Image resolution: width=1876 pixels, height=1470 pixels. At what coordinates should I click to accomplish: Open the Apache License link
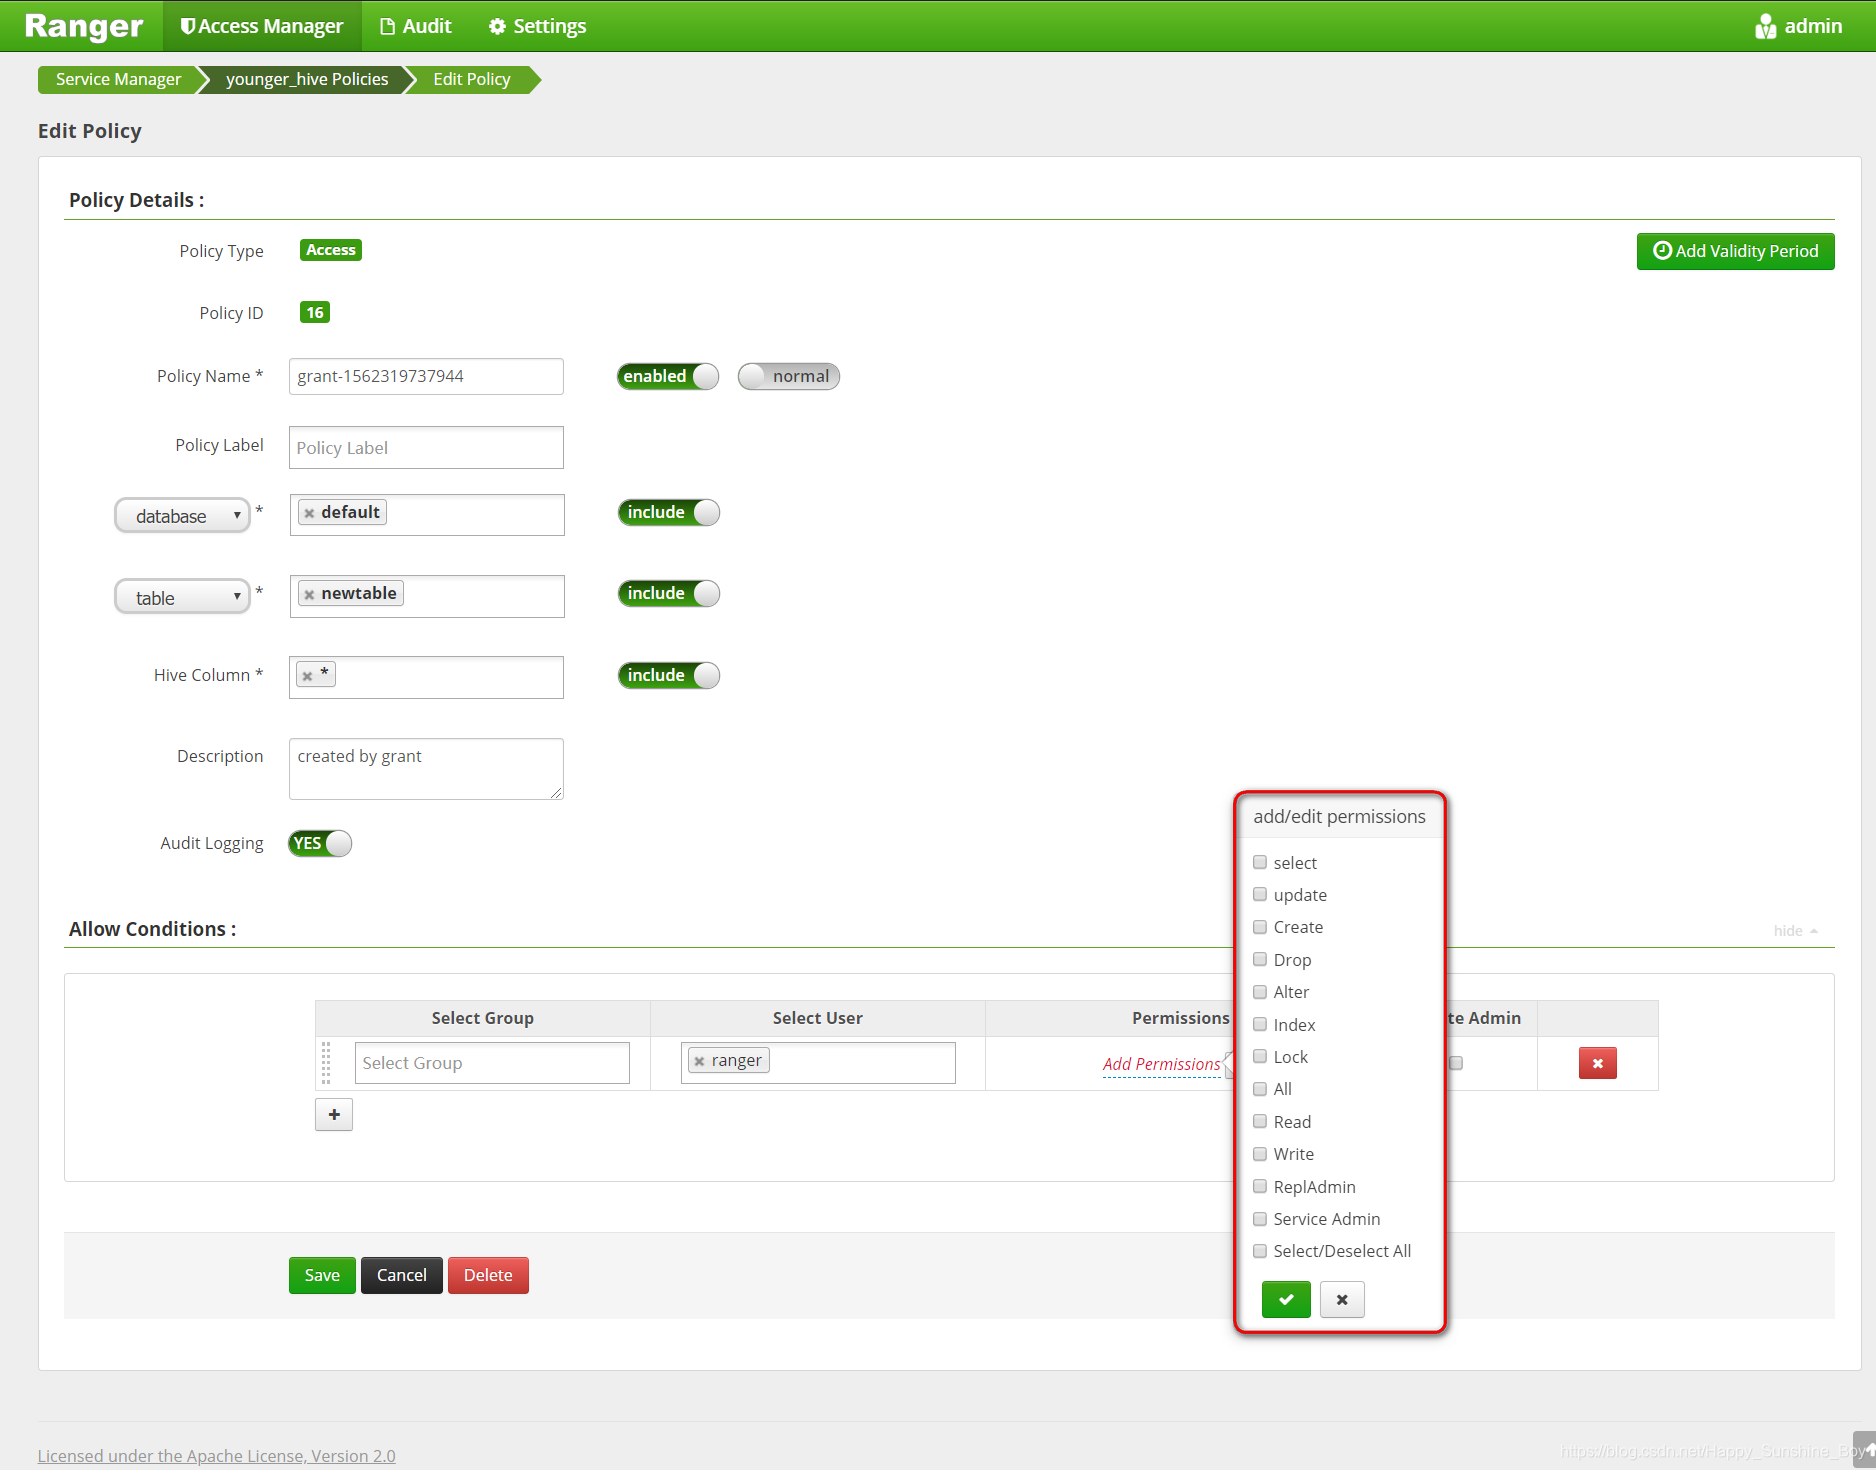[x=216, y=1455]
